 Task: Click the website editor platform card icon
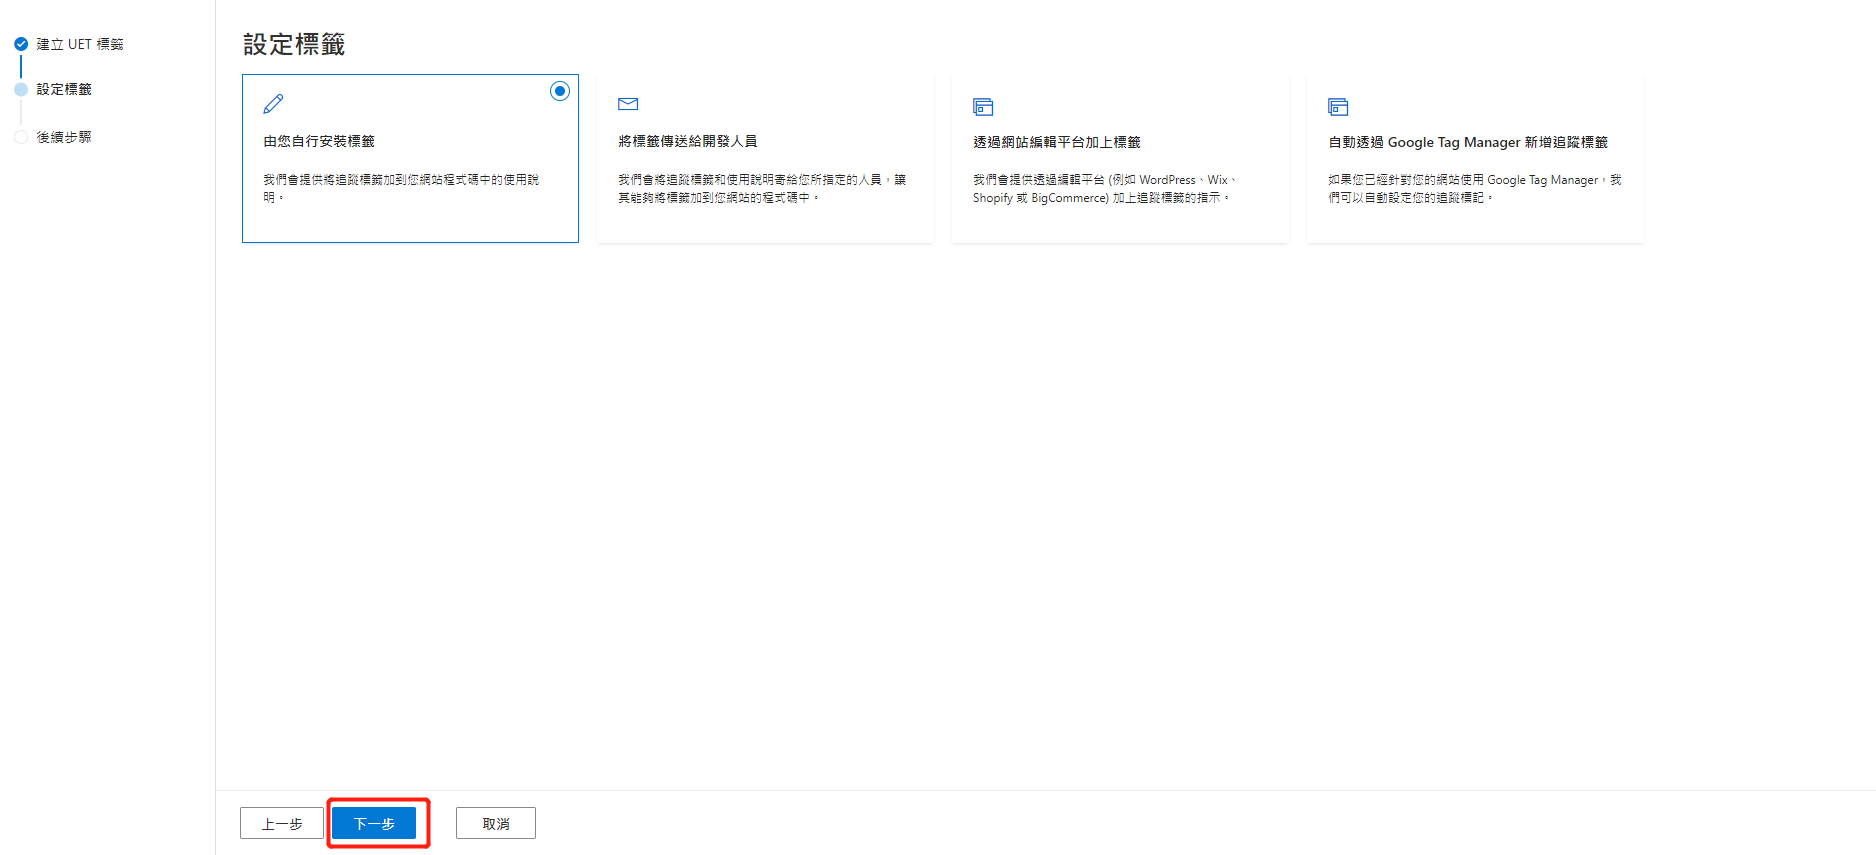pyautogui.click(x=983, y=107)
